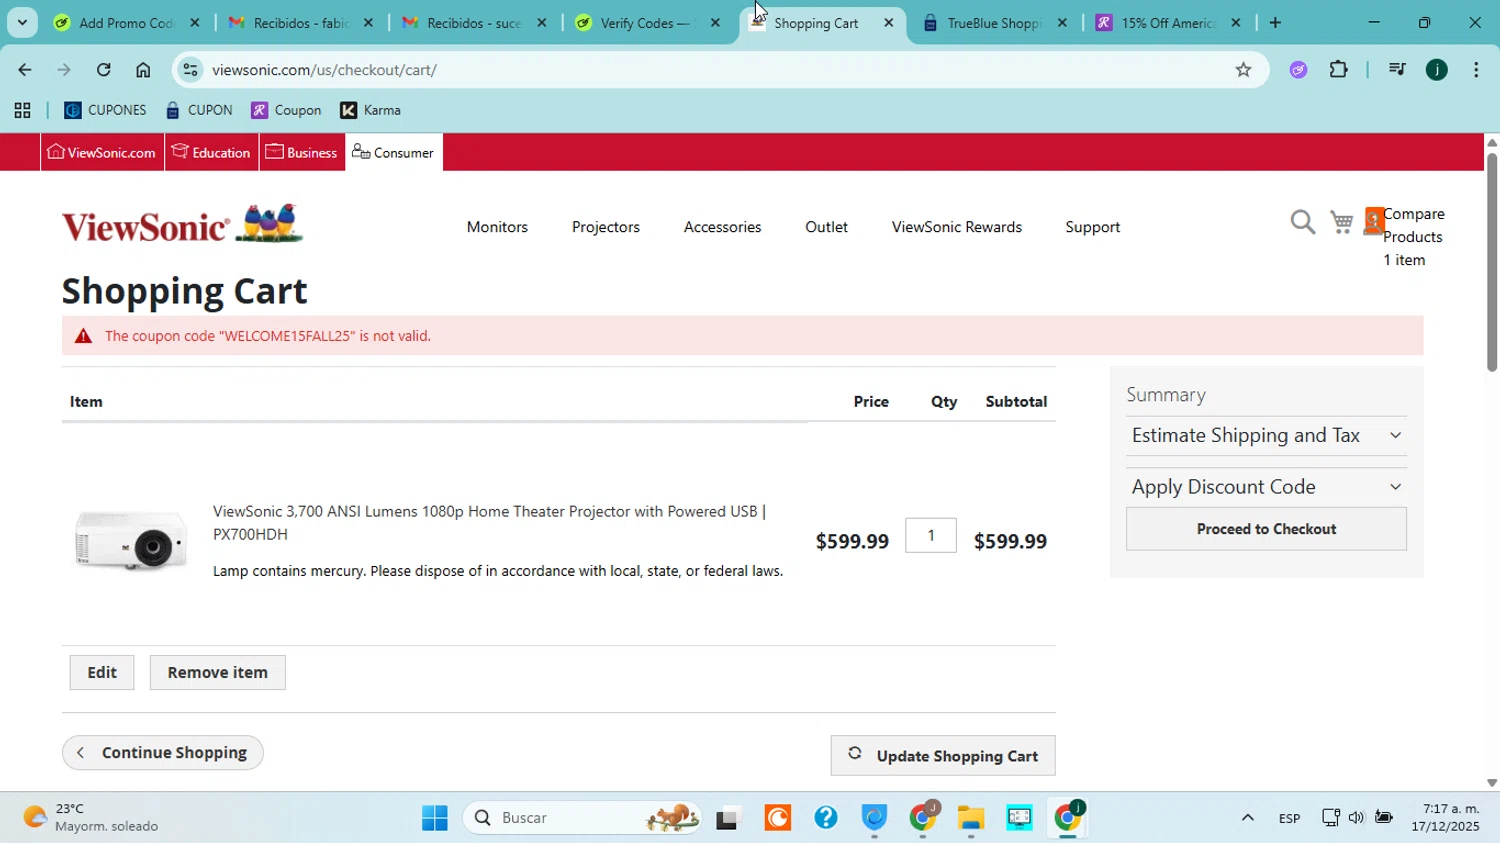Open File Explorer from the taskbar
This screenshot has height=843, width=1500.
[970, 818]
